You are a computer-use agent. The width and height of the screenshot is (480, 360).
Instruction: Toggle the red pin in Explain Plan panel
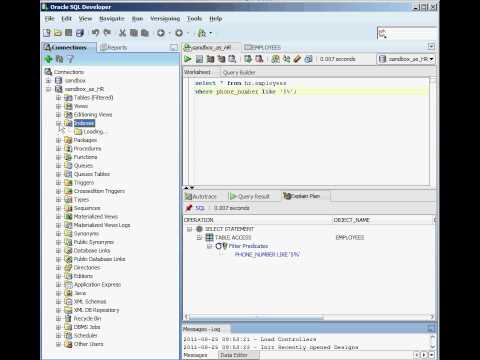[x=189, y=208]
